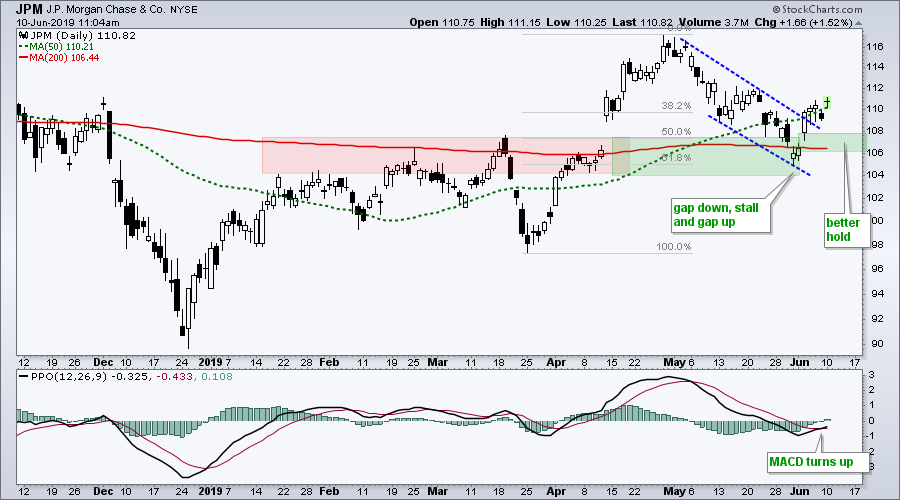
Task: Click the J.P. Morgan Chase & Co. company name
Action: point(106,10)
